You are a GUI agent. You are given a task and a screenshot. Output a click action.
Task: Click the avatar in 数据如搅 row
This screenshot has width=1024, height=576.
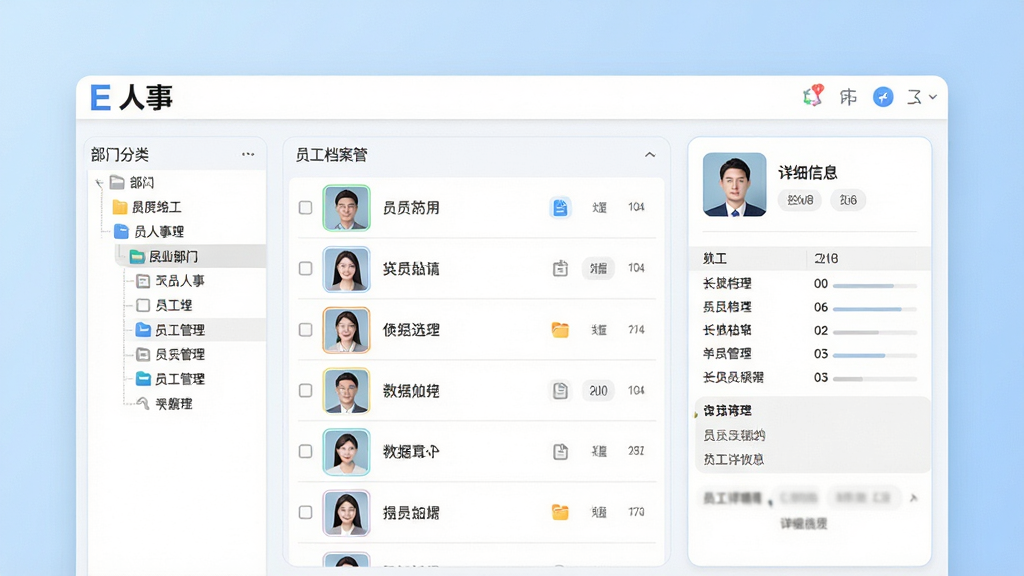(x=346, y=391)
